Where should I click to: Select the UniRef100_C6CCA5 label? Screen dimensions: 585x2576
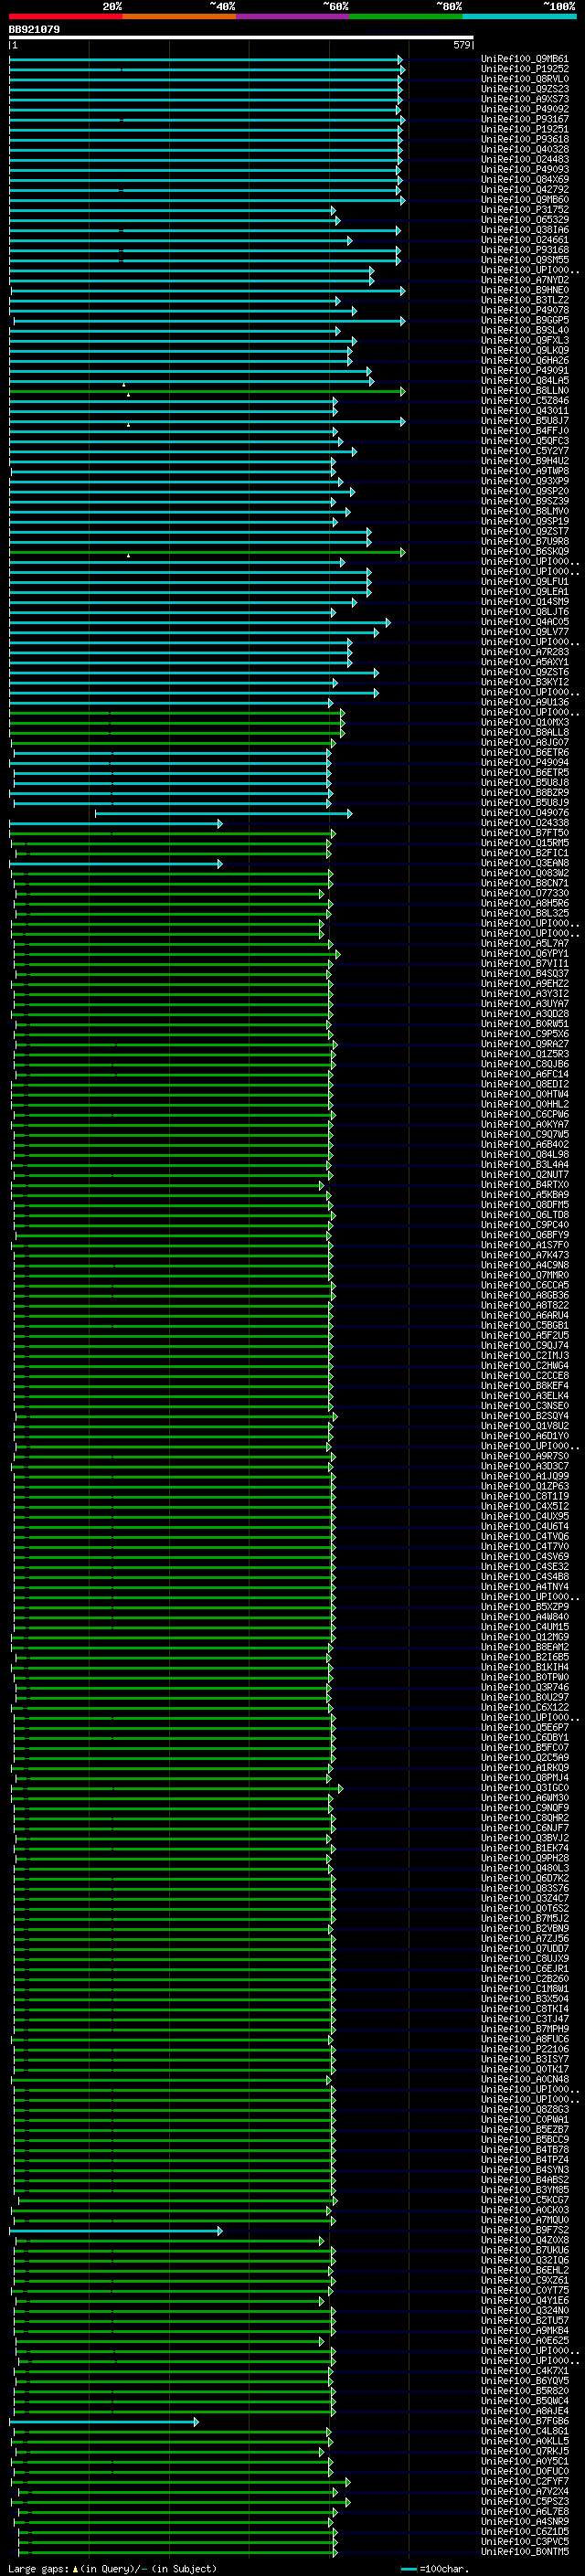[x=525, y=1285]
